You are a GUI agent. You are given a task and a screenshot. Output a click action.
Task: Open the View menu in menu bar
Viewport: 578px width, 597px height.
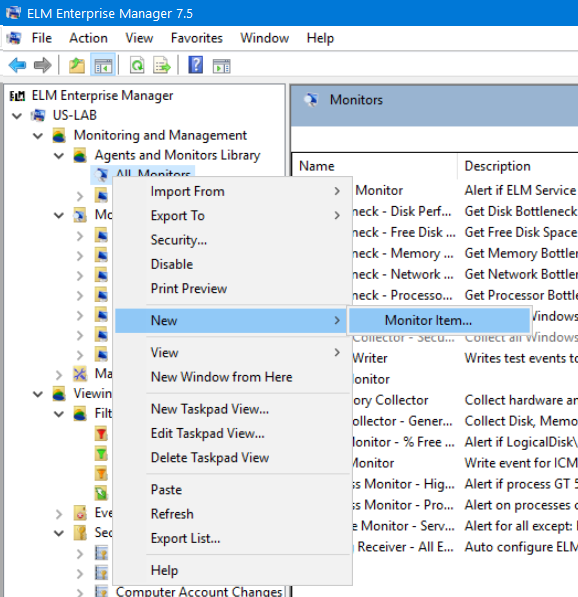(139, 38)
